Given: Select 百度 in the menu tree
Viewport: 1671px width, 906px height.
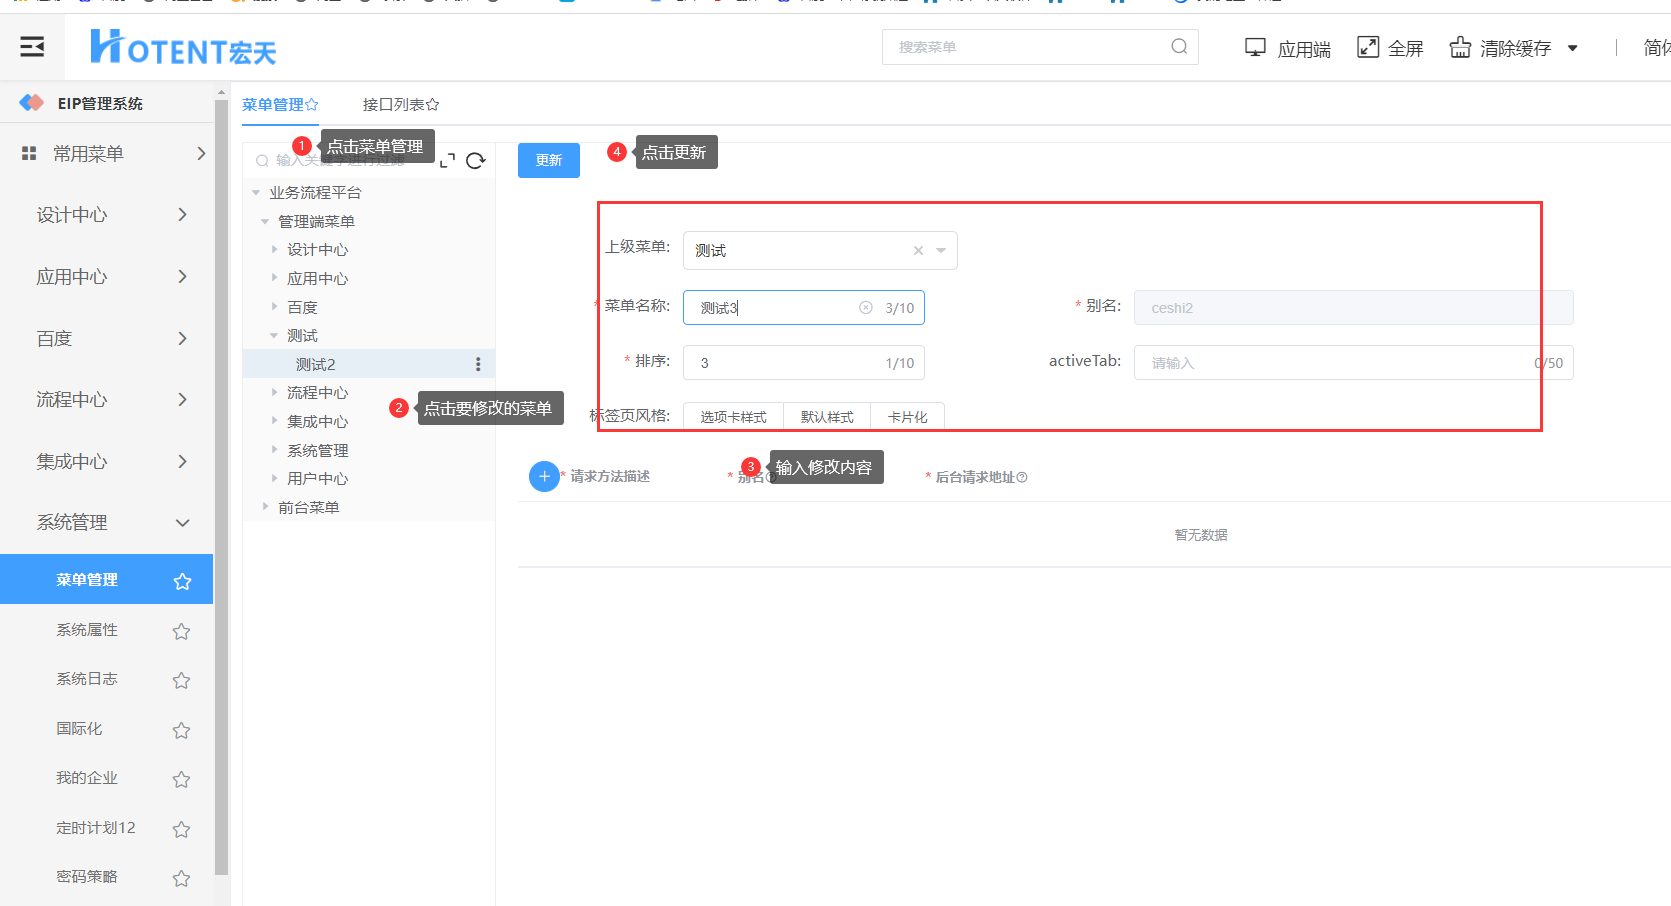Looking at the screenshot, I should [x=302, y=307].
